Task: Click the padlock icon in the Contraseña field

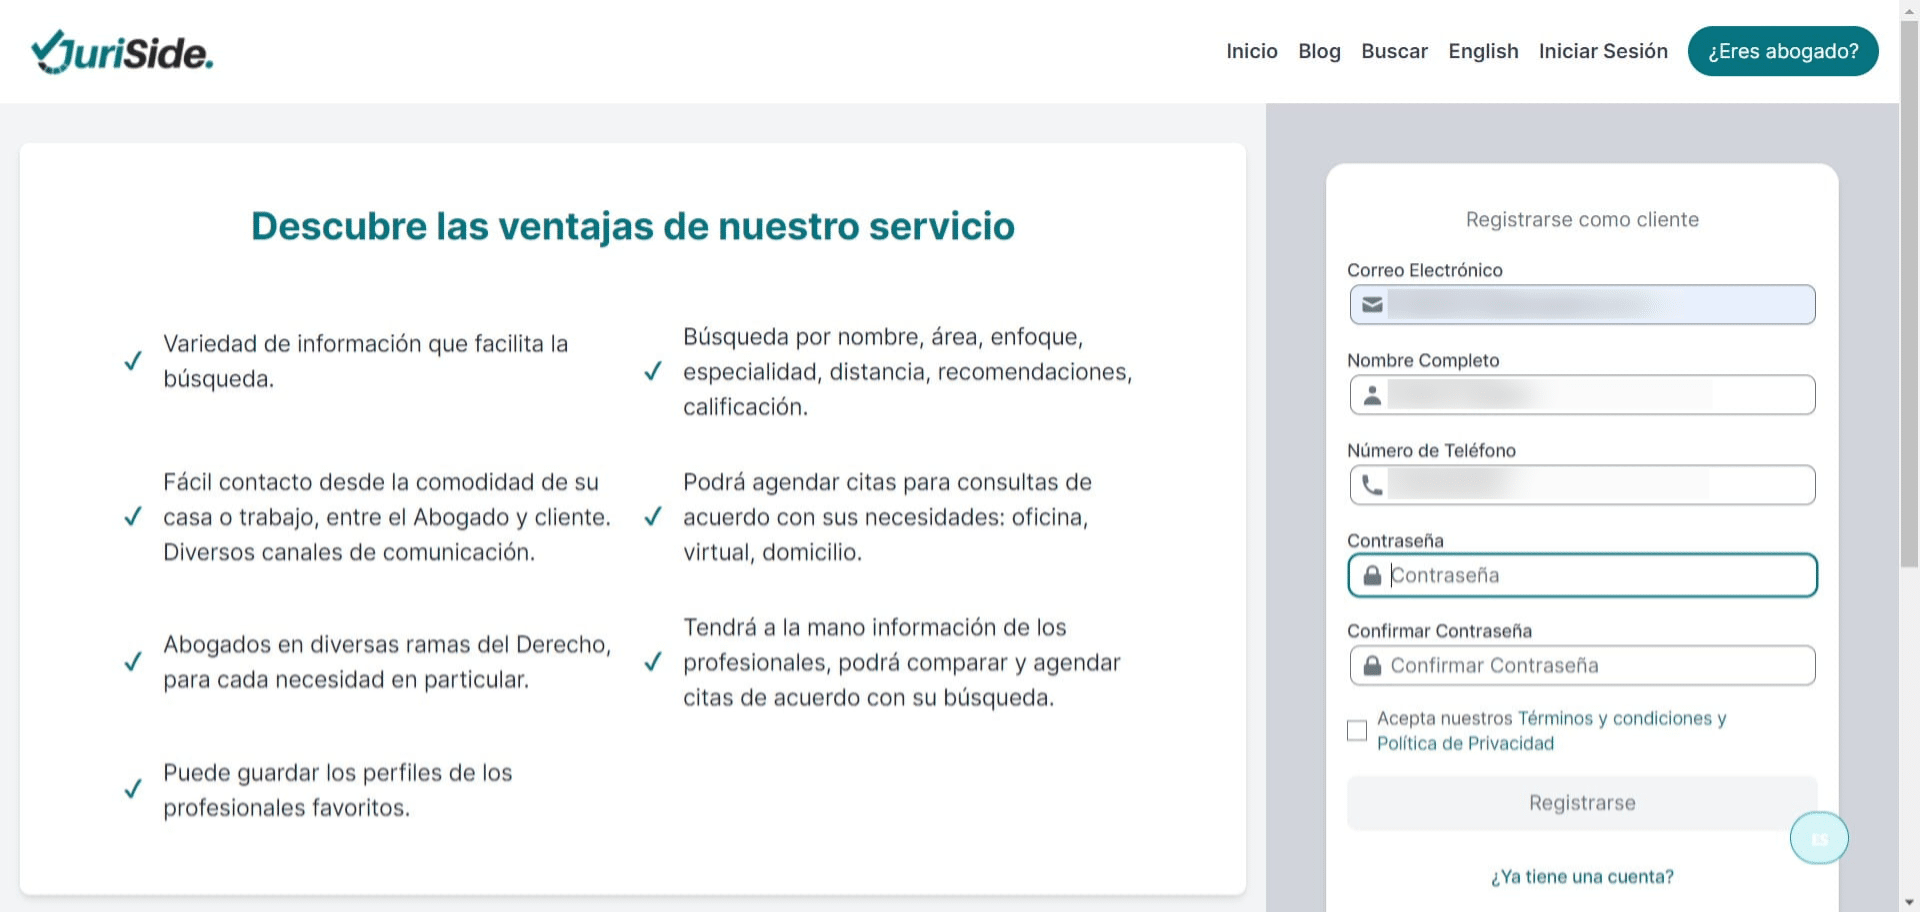Action: coord(1374,575)
